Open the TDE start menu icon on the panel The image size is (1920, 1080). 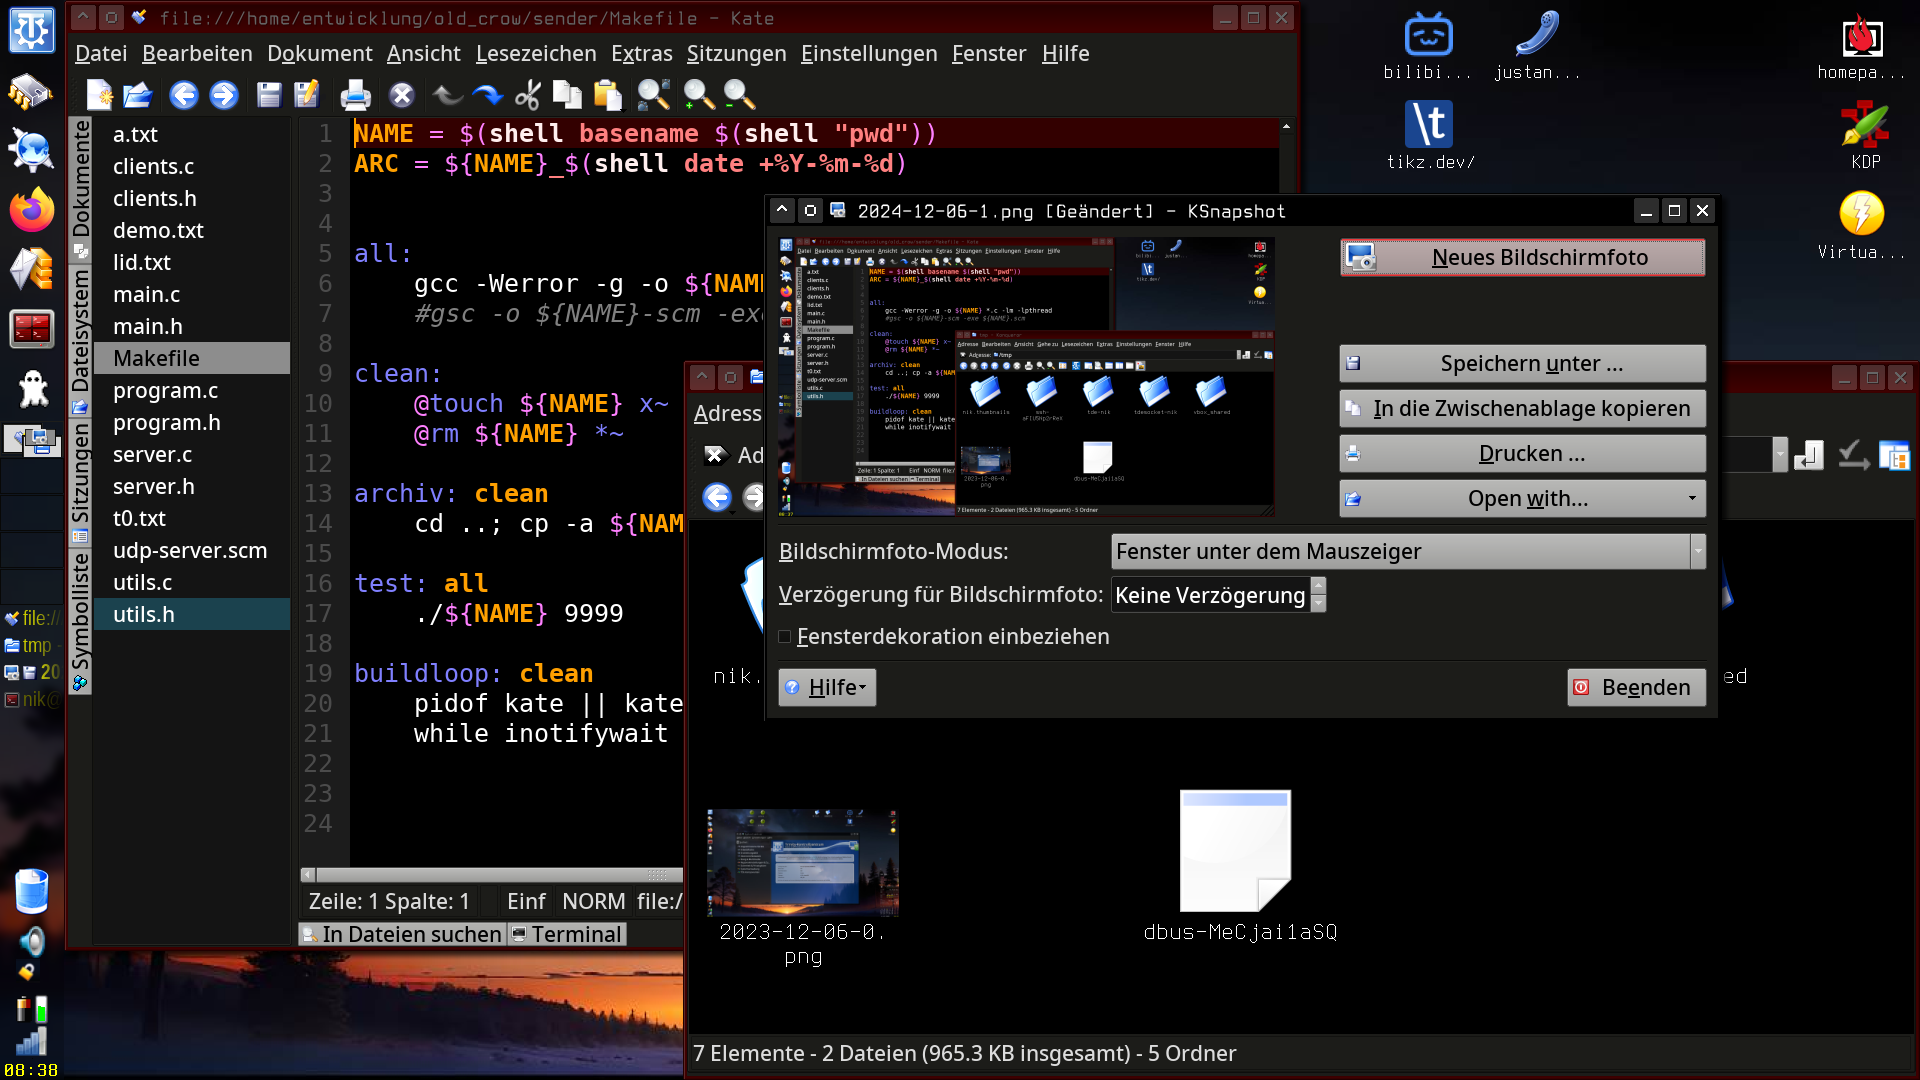pos(31,30)
